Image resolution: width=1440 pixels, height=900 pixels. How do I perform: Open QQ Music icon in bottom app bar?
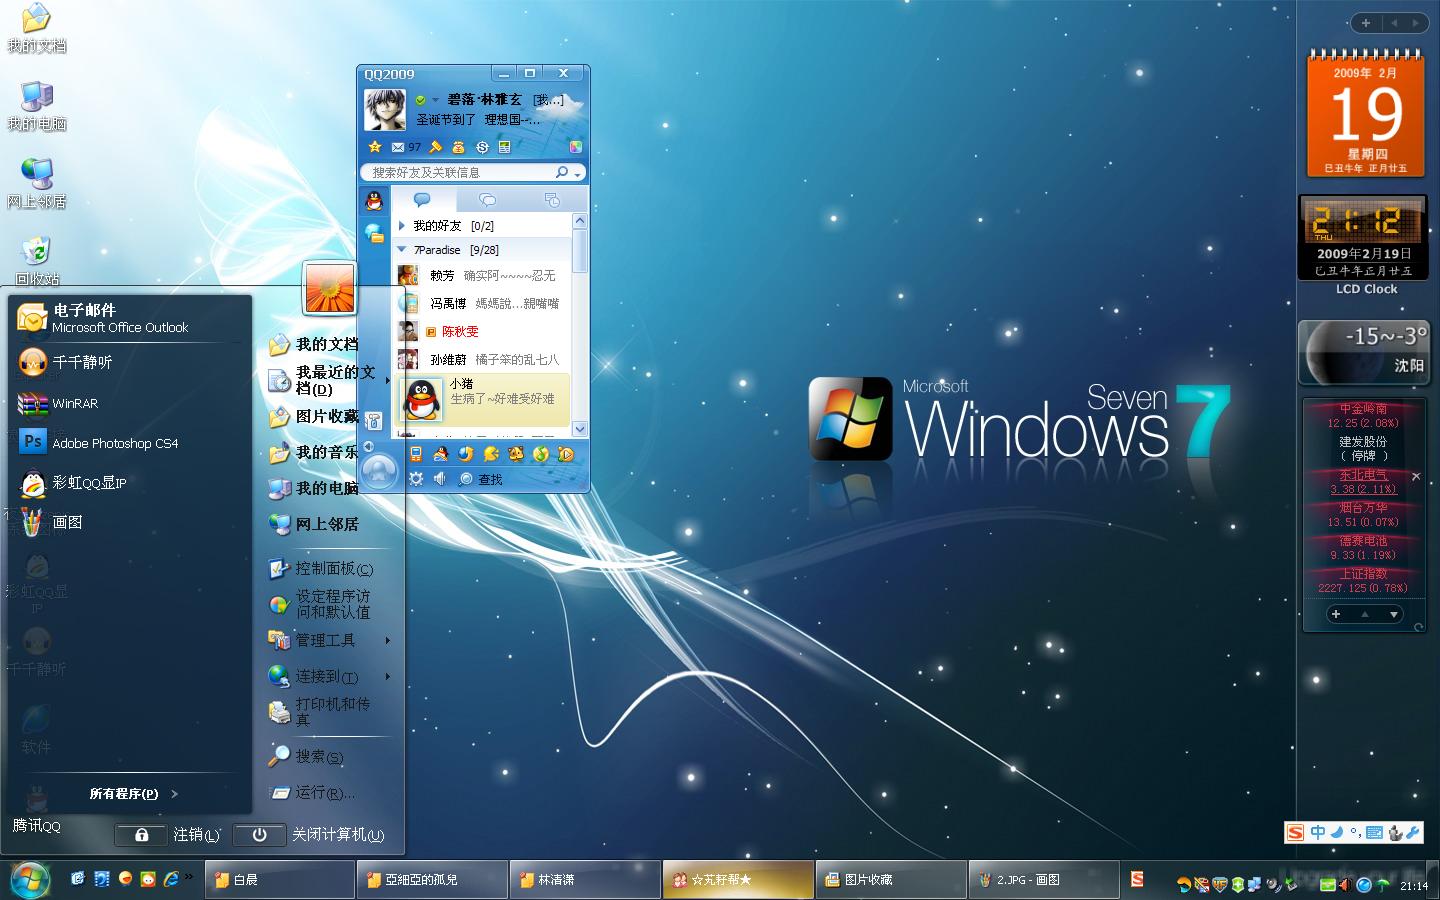click(x=541, y=454)
